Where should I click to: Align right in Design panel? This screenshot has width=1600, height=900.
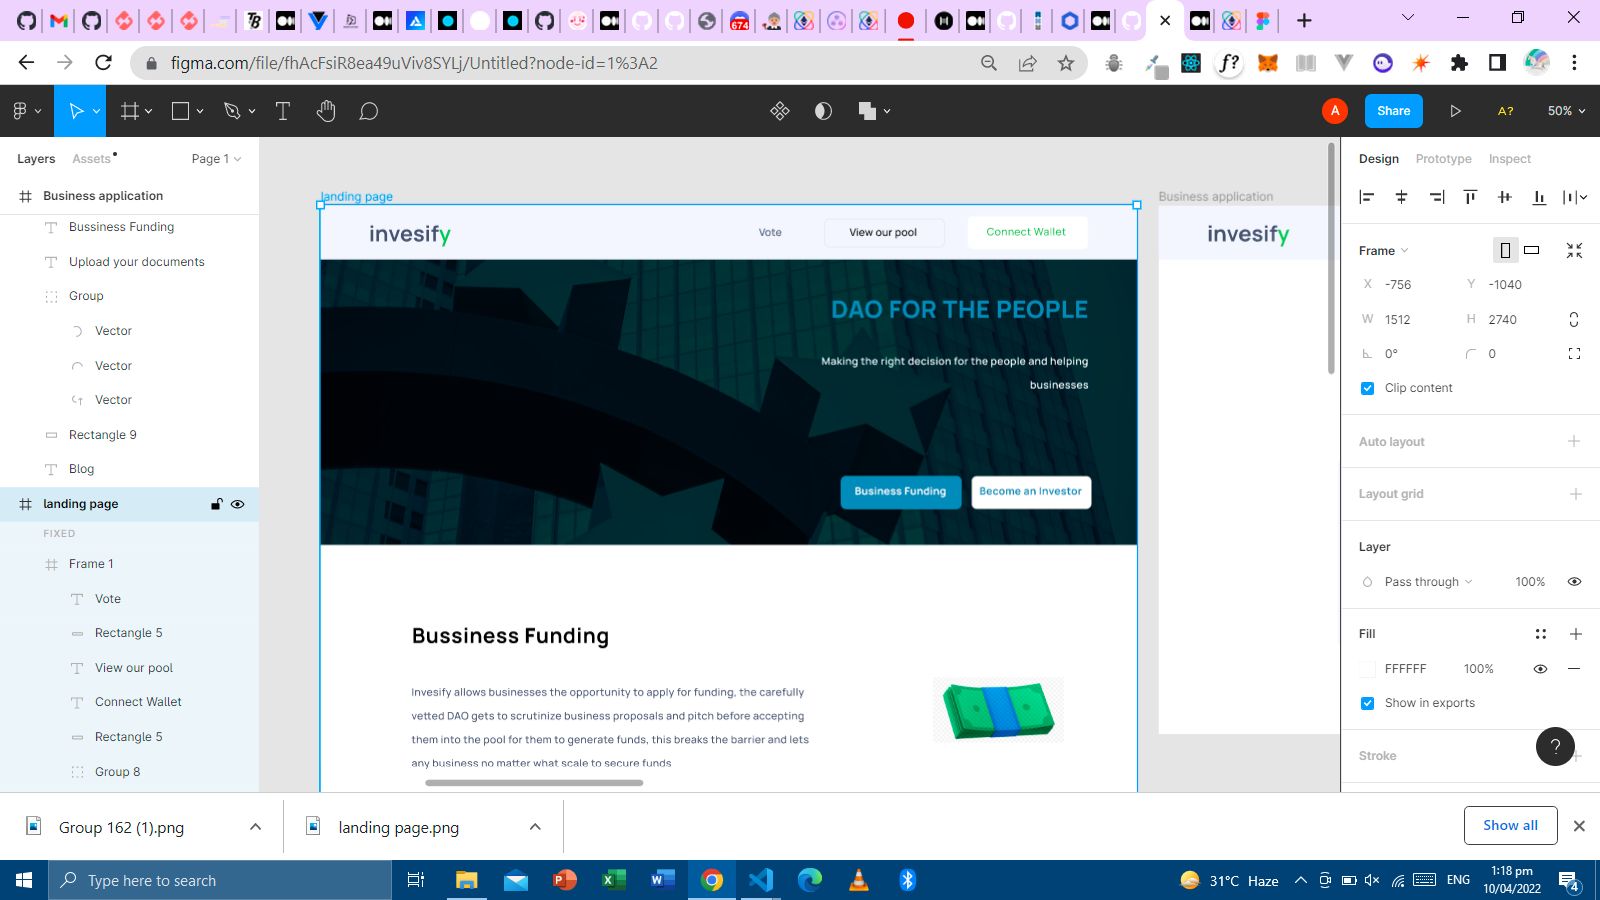coord(1437,197)
